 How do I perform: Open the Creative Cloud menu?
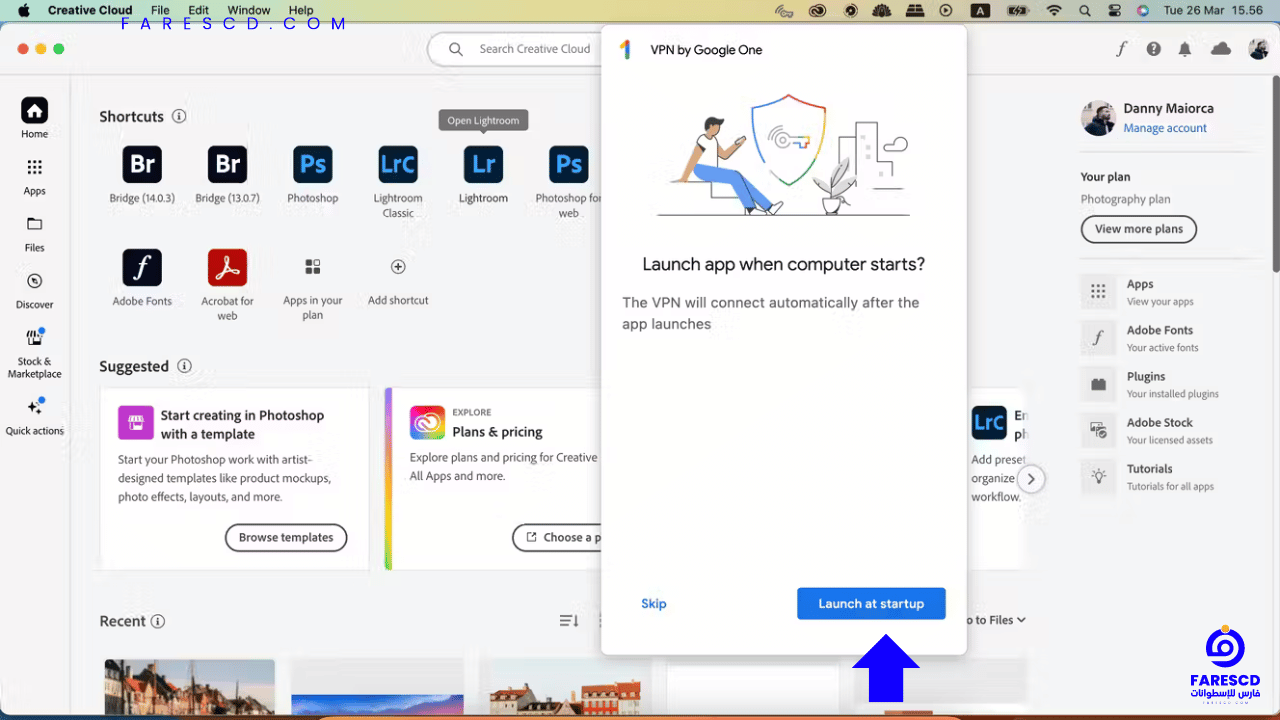pyautogui.click(x=90, y=10)
